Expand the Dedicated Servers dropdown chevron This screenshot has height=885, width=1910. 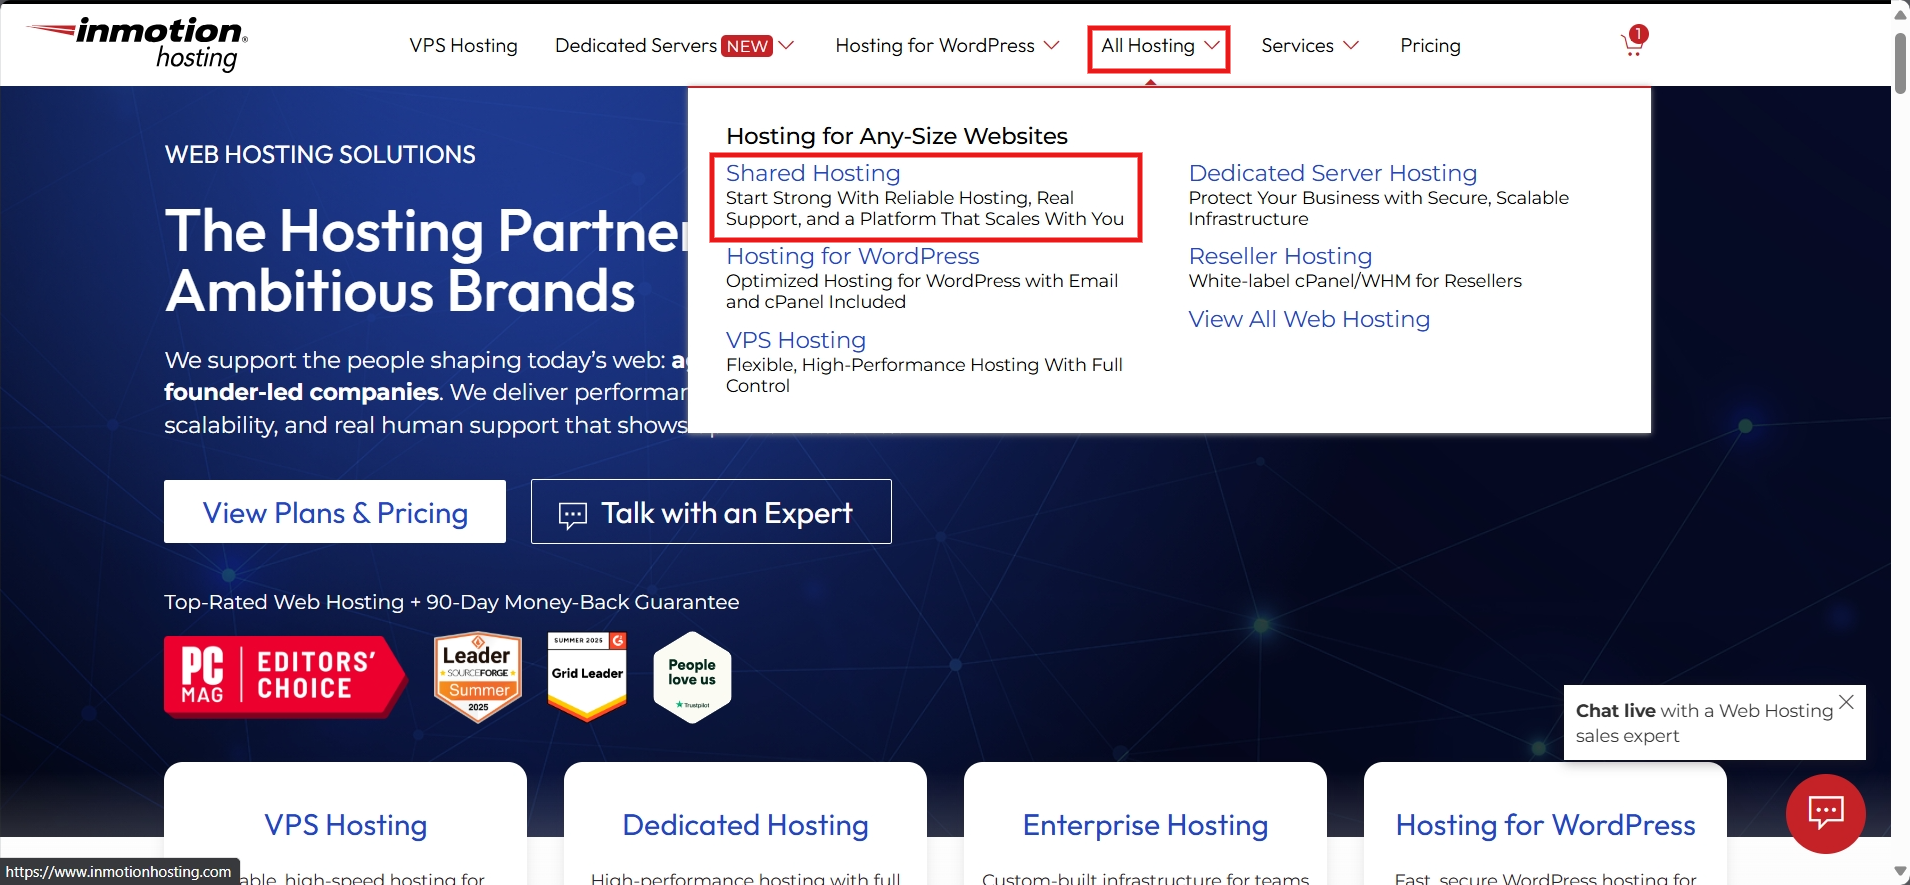pos(787,45)
